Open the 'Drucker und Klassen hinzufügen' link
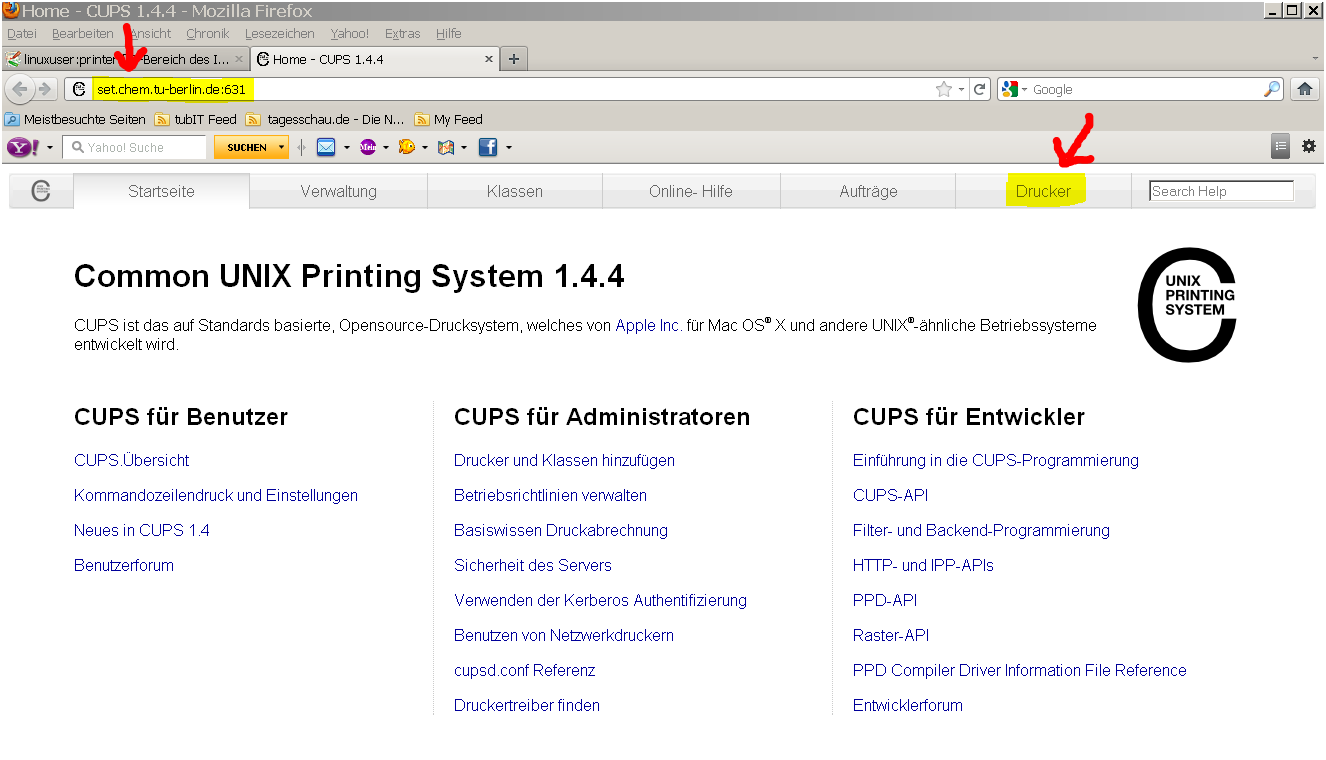This screenshot has width=1326, height=760. (x=564, y=460)
